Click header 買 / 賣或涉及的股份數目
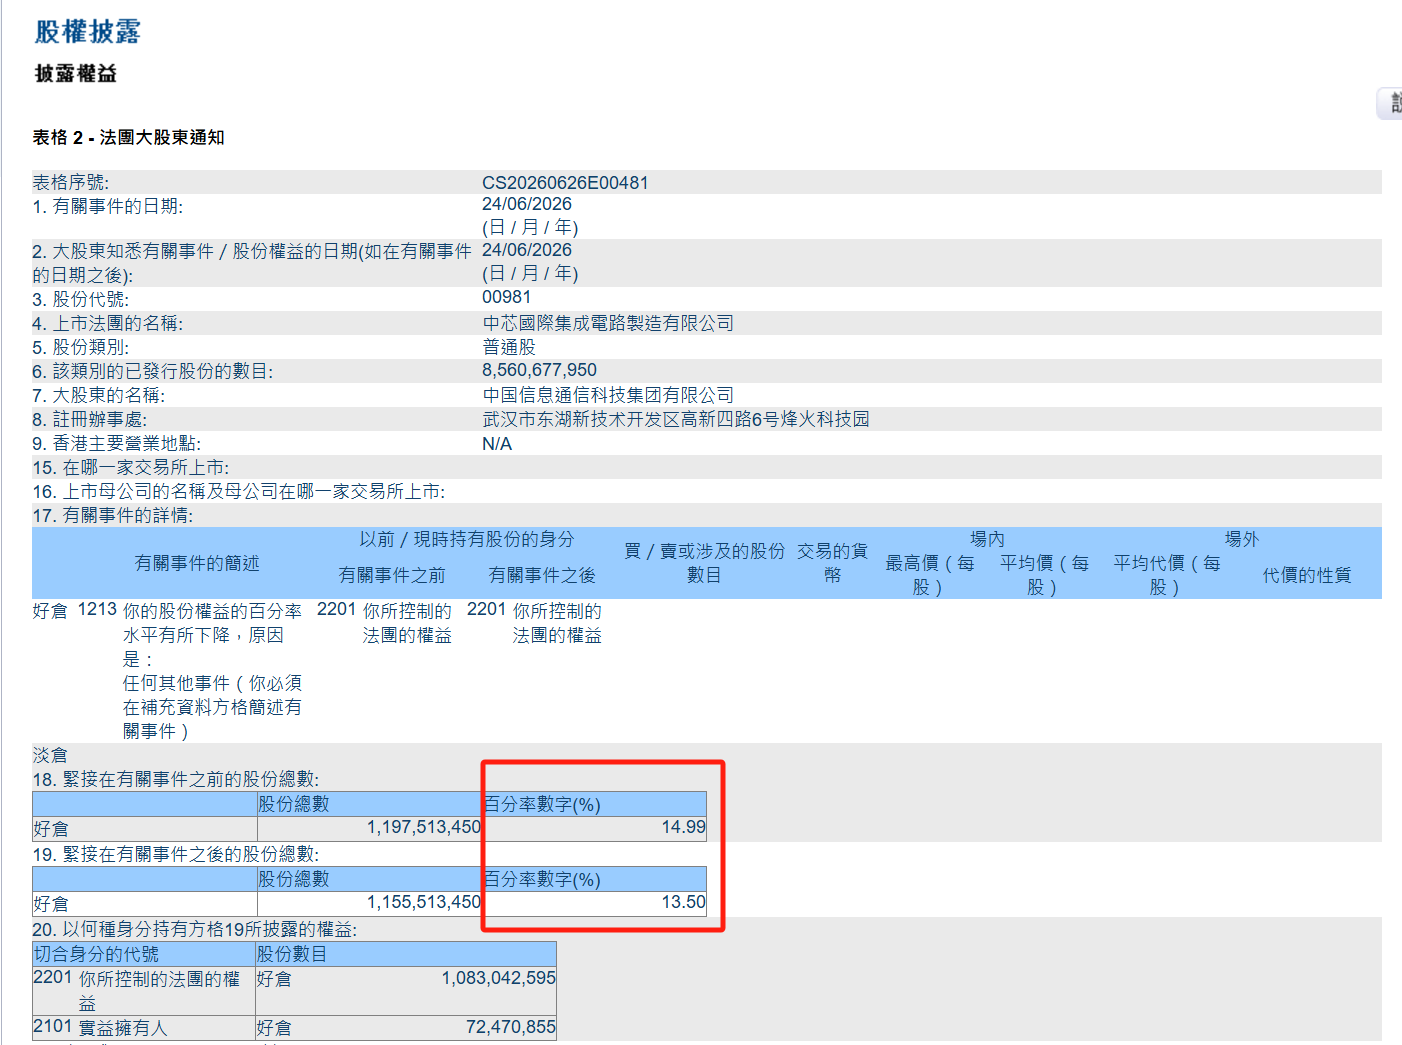Viewport: 1402px width, 1045px height. click(x=705, y=563)
